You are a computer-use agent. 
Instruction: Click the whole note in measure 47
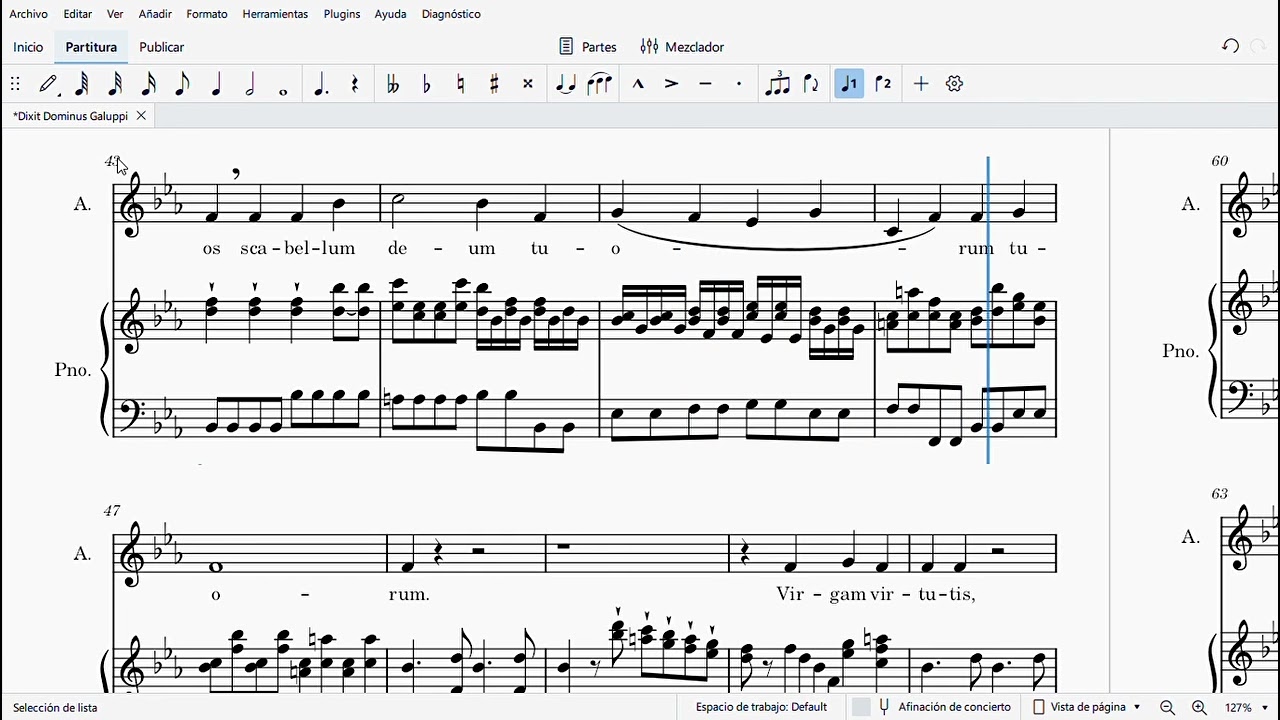pos(217,567)
